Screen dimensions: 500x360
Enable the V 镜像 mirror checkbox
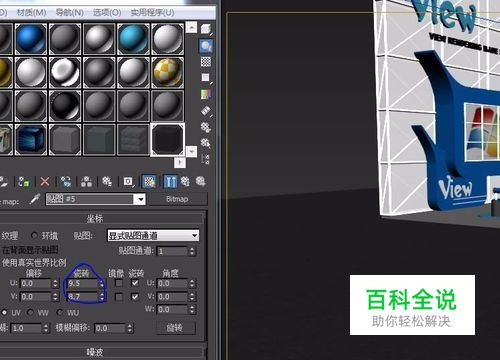[x=118, y=296]
